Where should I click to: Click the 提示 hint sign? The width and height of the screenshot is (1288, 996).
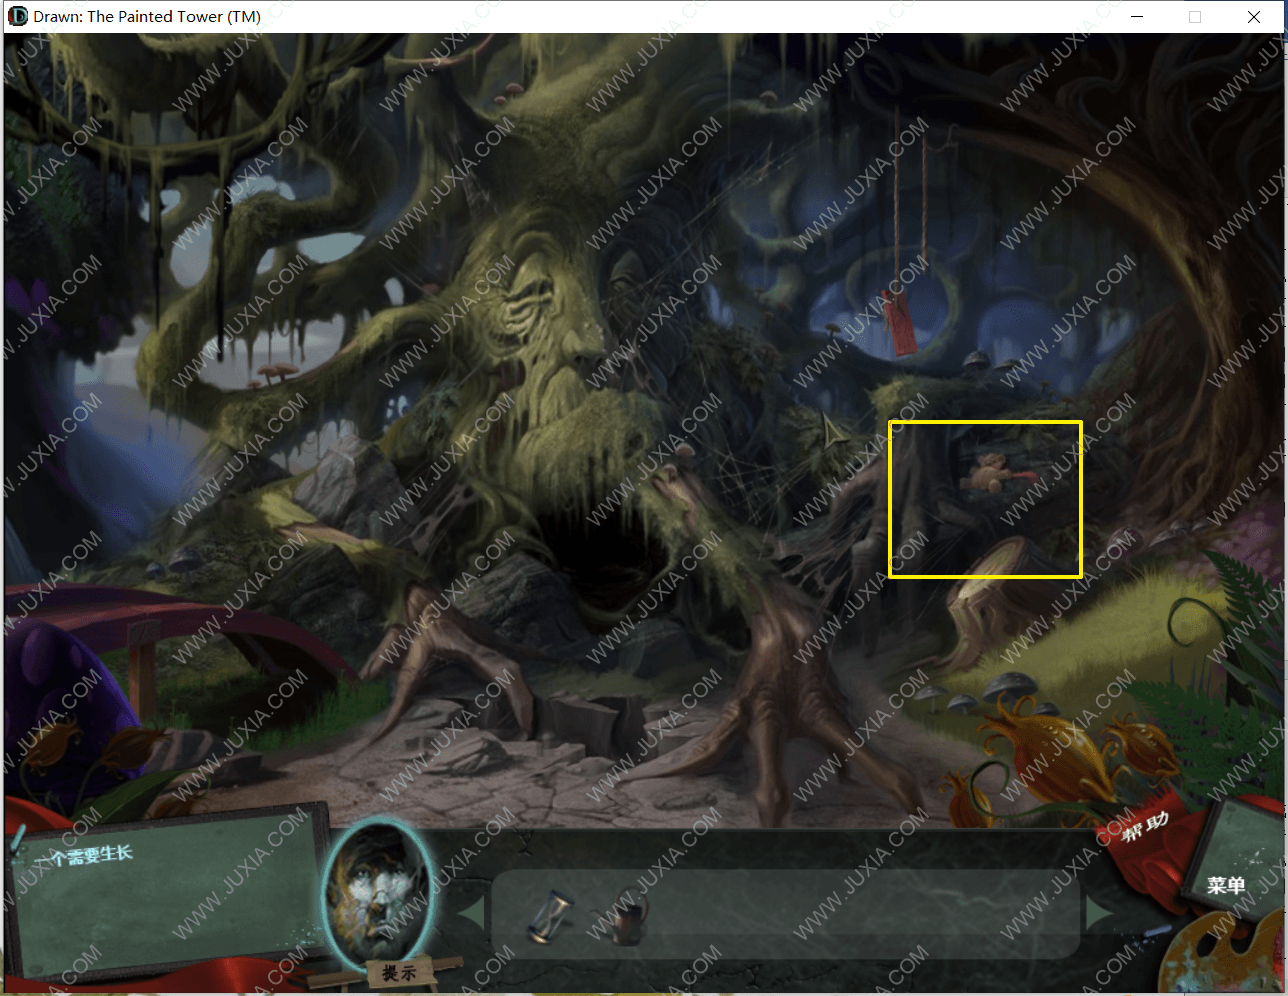click(399, 972)
